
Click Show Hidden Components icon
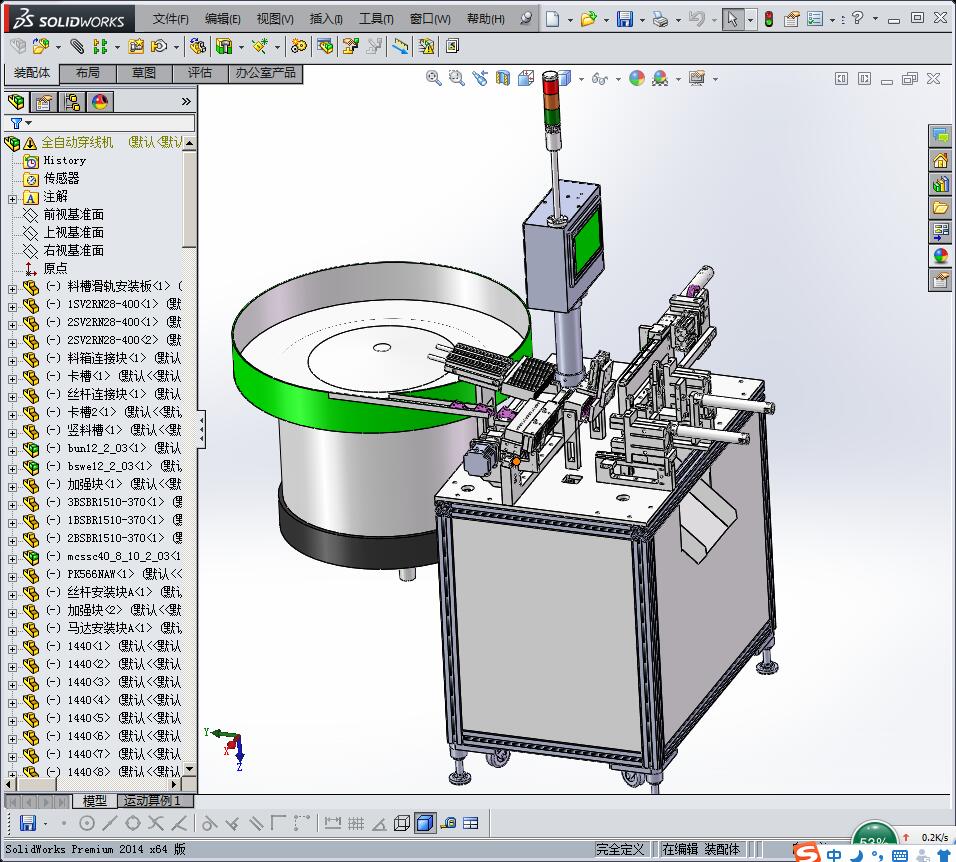pos(197,46)
